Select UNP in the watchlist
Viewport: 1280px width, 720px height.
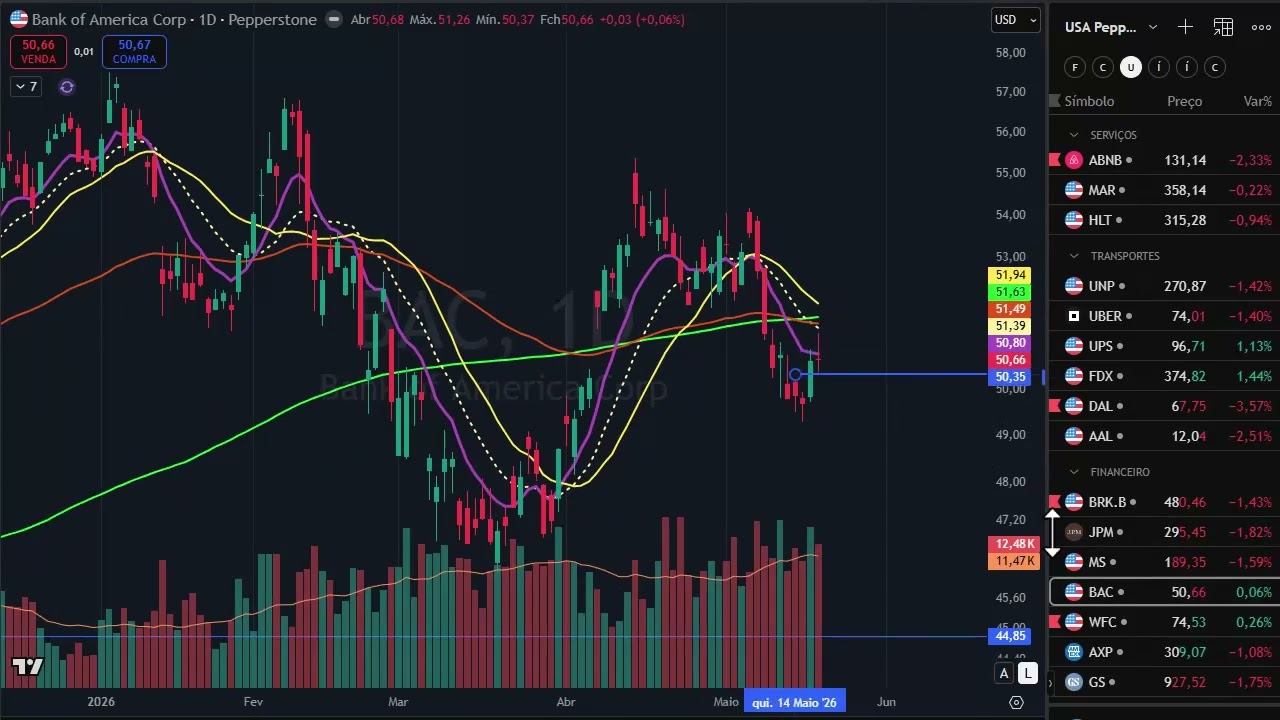(x=1164, y=286)
